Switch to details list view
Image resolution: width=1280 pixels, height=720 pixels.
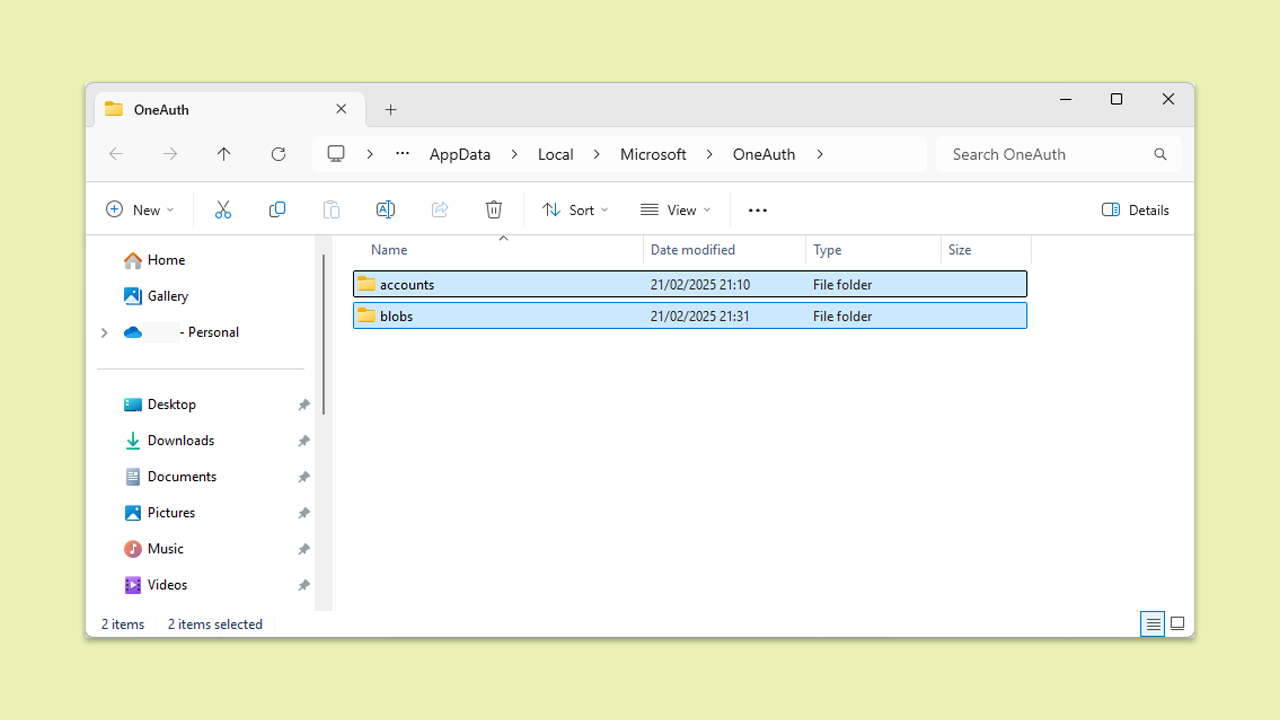[1153, 624]
